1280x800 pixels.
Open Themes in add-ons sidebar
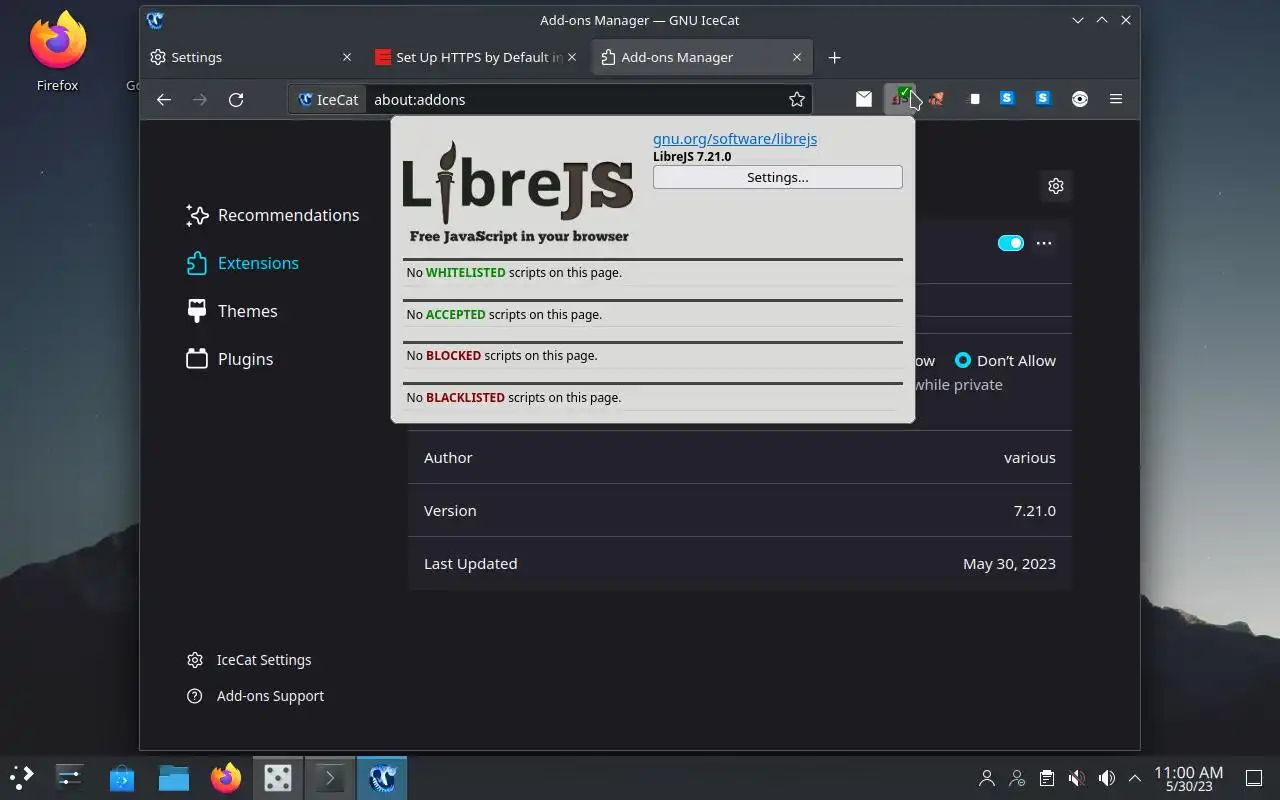(x=231, y=311)
